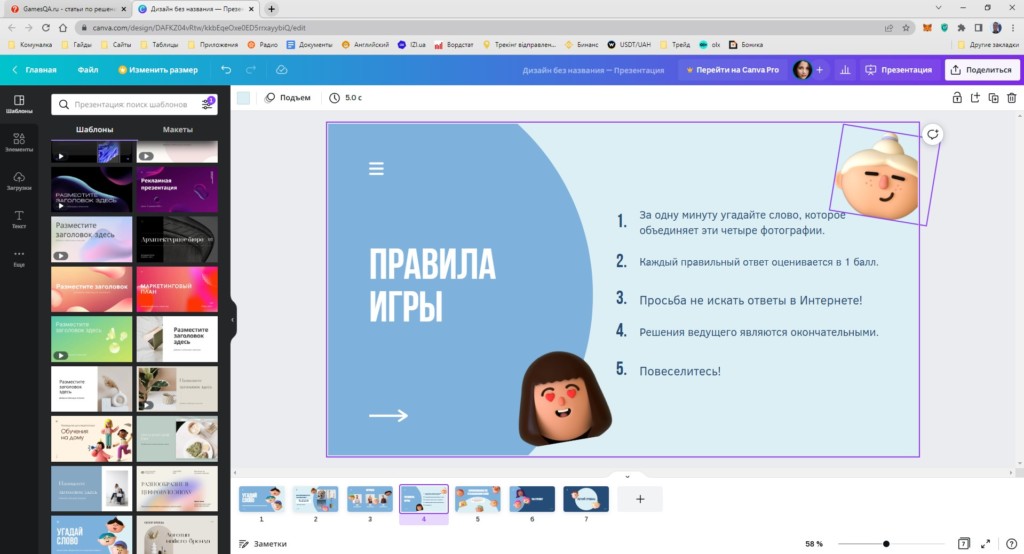Viewport: 1024px width, 554px height.
Task: Click the undo arrow in the Canva header
Action: (x=226, y=70)
